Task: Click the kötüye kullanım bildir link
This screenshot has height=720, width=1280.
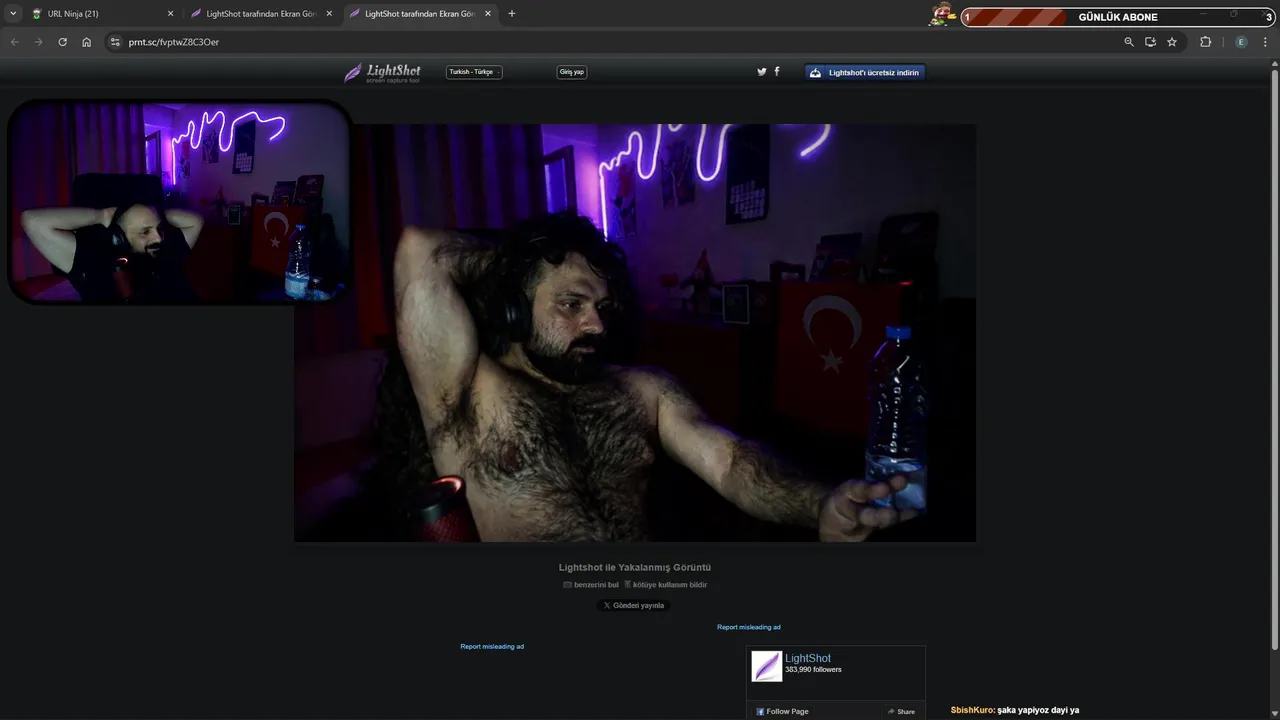Action: coord(665,585)
